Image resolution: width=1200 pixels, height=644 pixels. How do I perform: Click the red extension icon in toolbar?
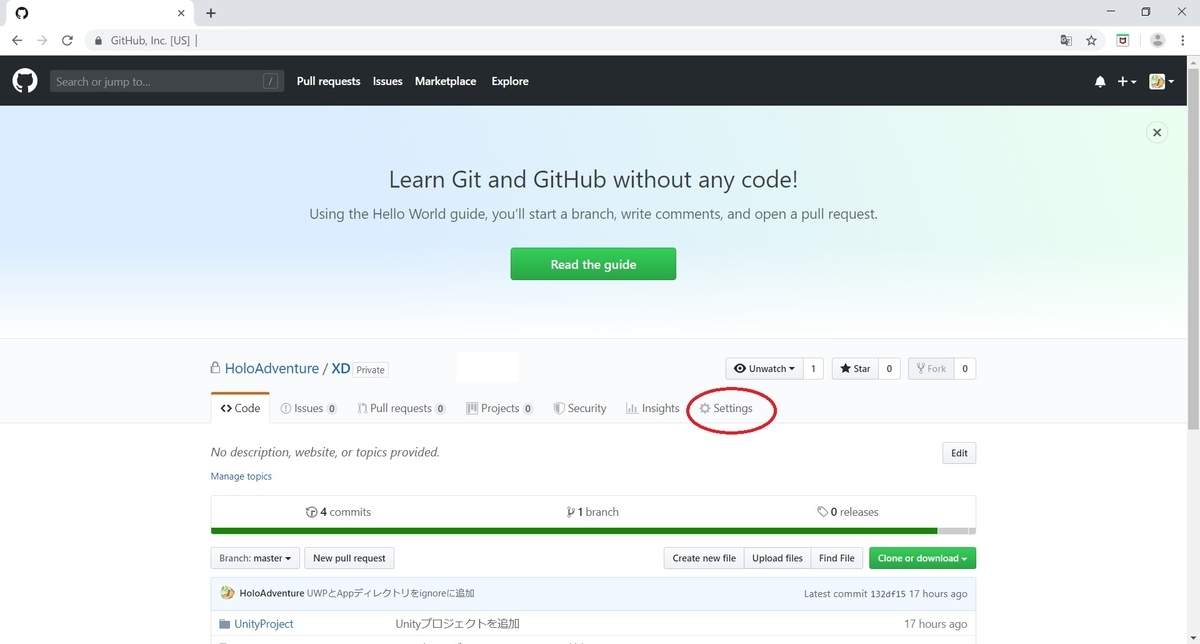pyautogui.click(x=1123, y=40)
